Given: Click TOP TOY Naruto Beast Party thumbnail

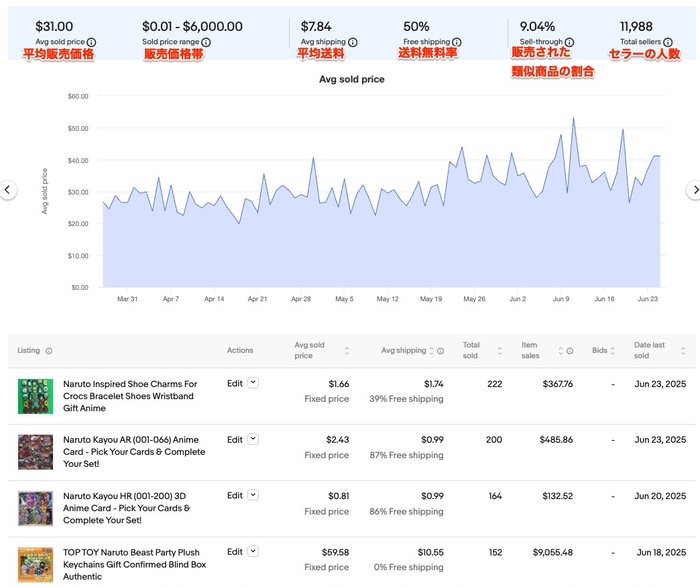Looking at the screenshot, I should 35,564.
